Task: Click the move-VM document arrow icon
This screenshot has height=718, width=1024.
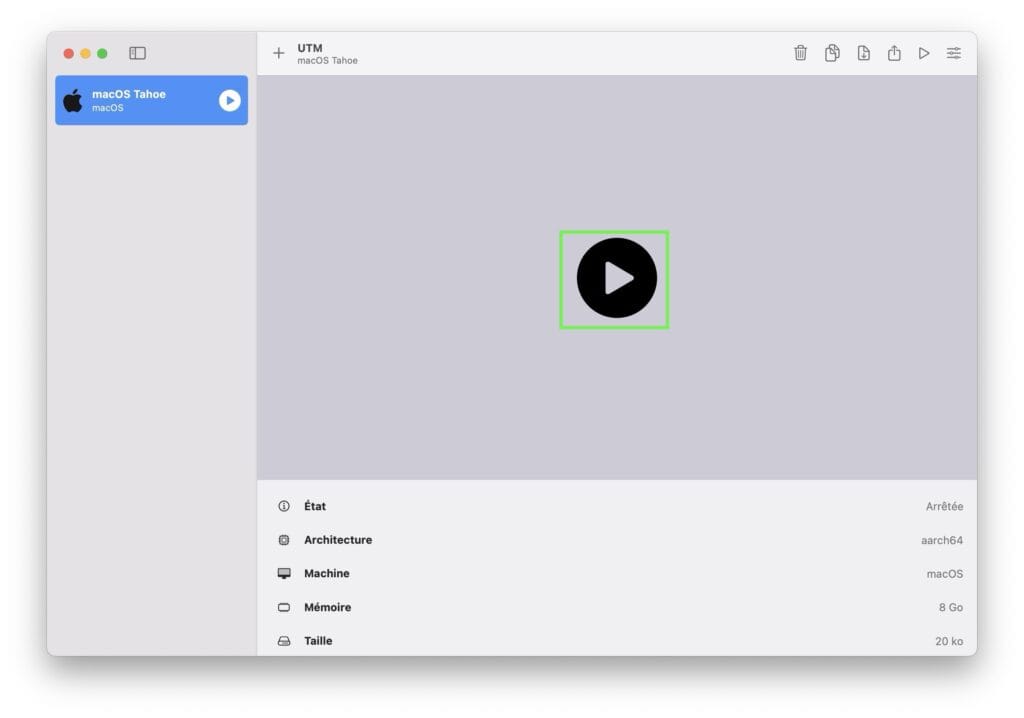Action: (x=863, y=53)
